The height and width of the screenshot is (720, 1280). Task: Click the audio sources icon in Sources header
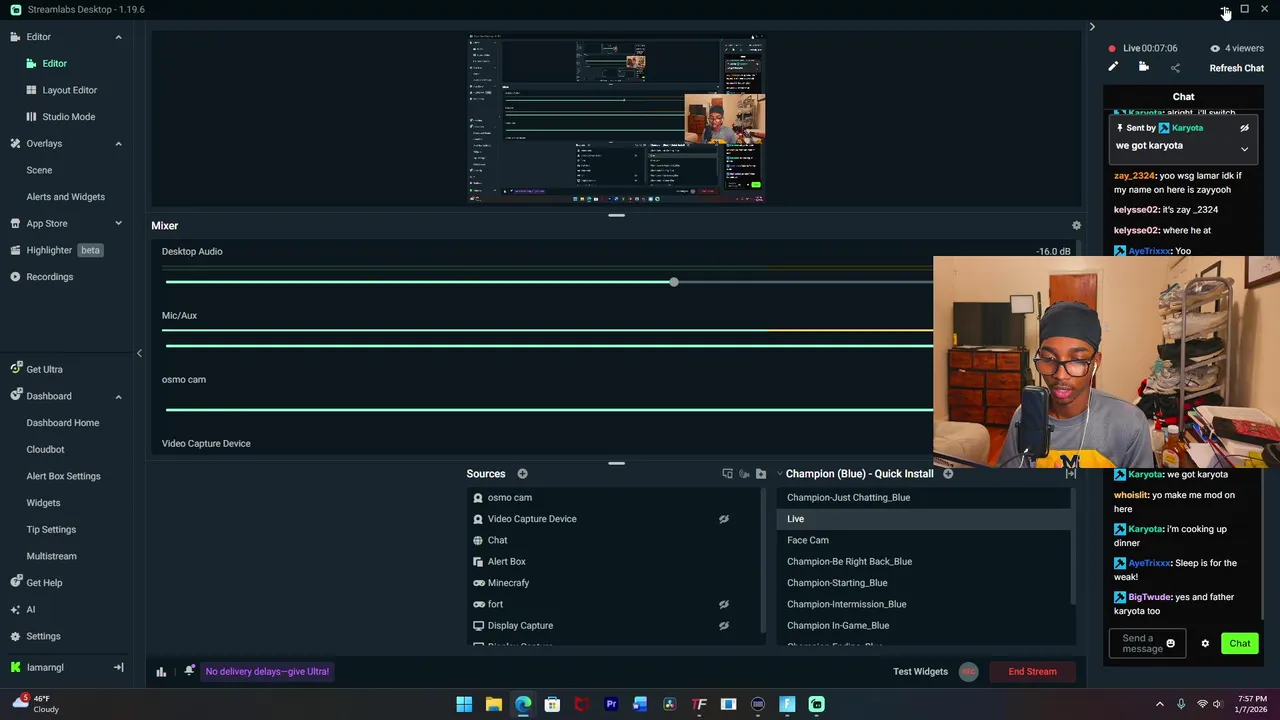pyautogui.click(x=744, y=474)
